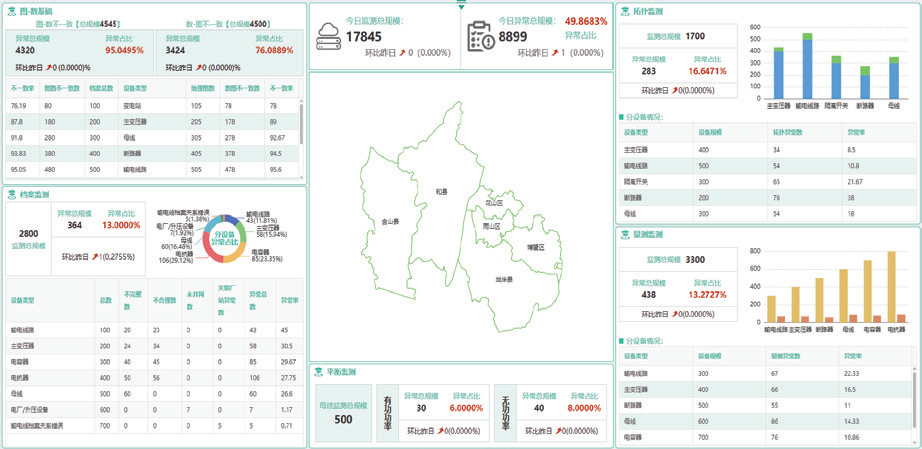922x449 pixels.
Task: Open the 无功功率 tab in 平衡监测
Action: [505, 411]
